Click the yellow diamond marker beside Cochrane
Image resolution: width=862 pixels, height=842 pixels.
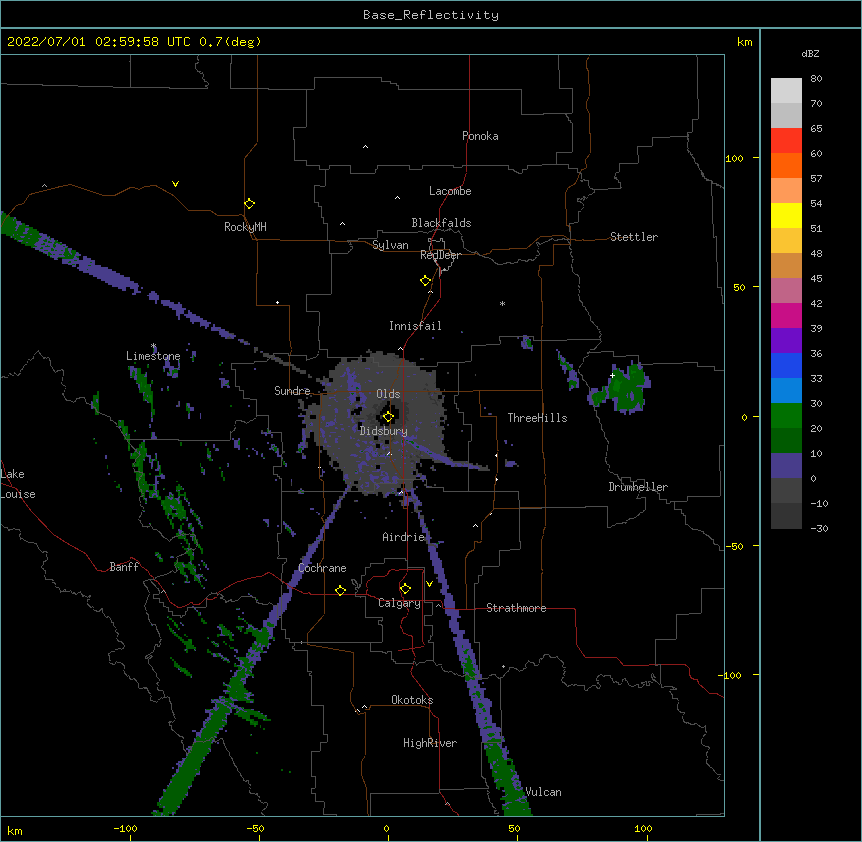click(x=340, y=590)
